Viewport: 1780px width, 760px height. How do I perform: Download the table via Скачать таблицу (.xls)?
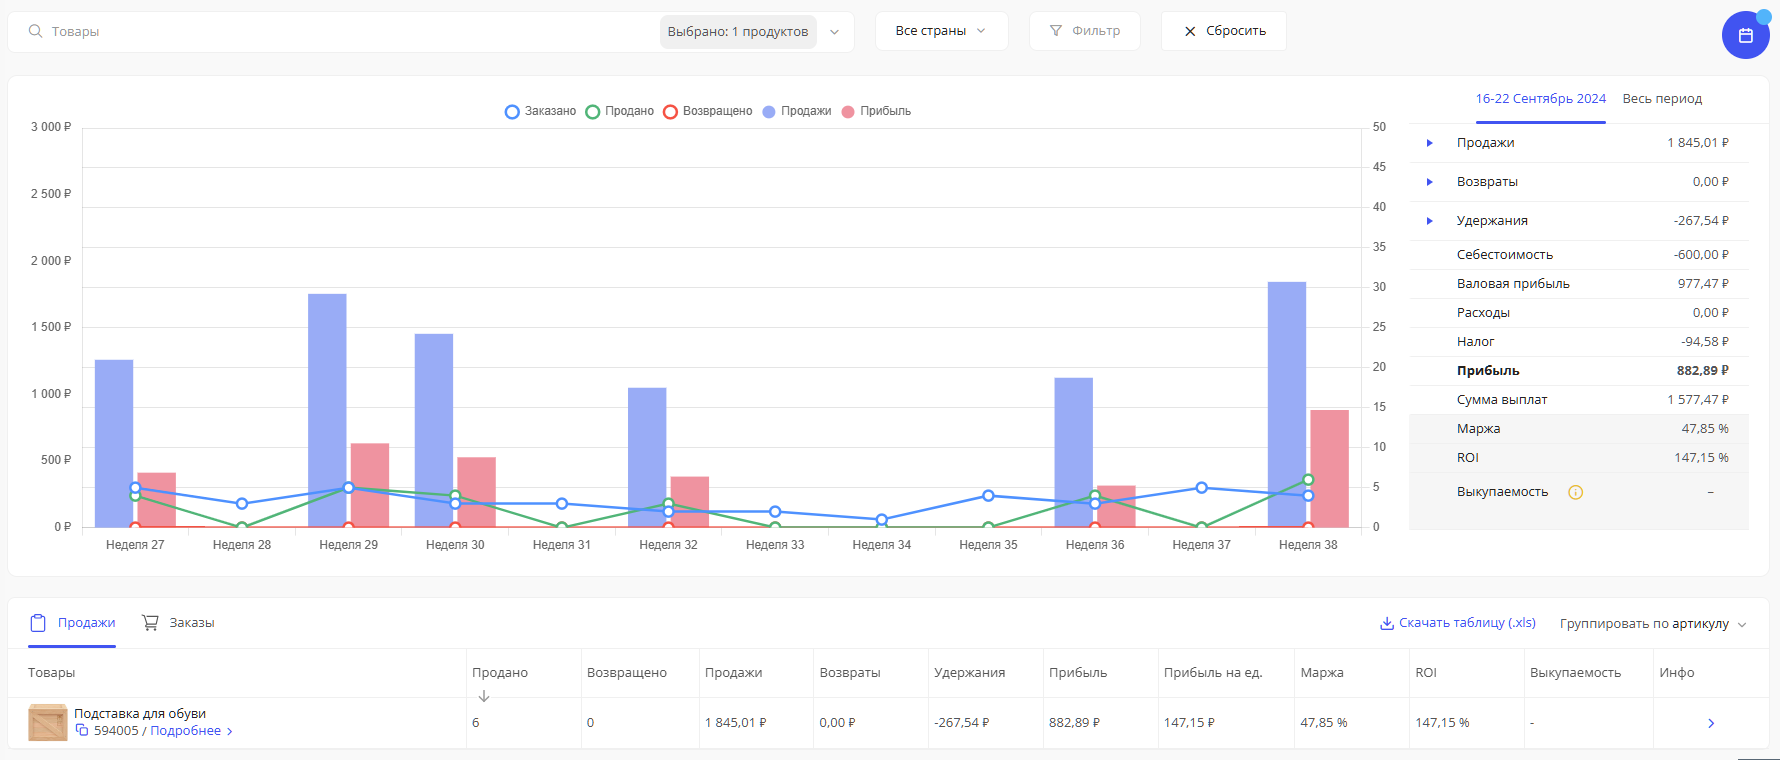point(1458,623)
